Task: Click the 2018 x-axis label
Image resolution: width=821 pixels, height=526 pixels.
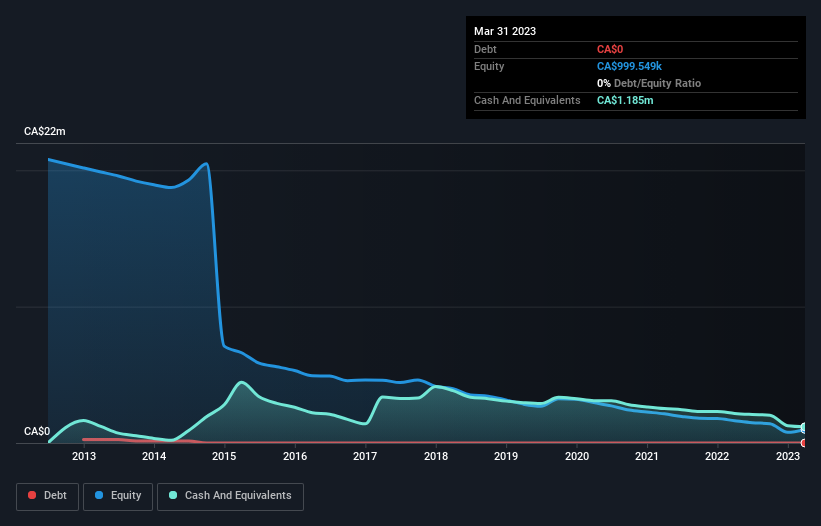Action: tap(436, 456)
